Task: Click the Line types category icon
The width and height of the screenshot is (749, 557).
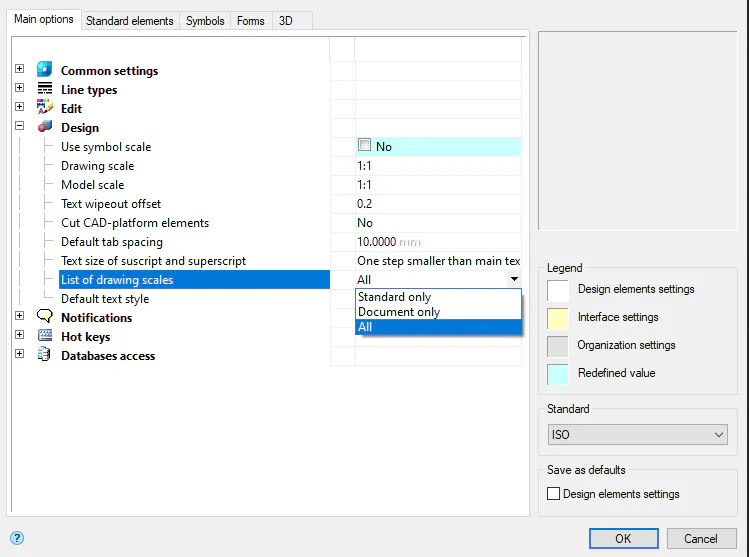Action: [44, 89]
